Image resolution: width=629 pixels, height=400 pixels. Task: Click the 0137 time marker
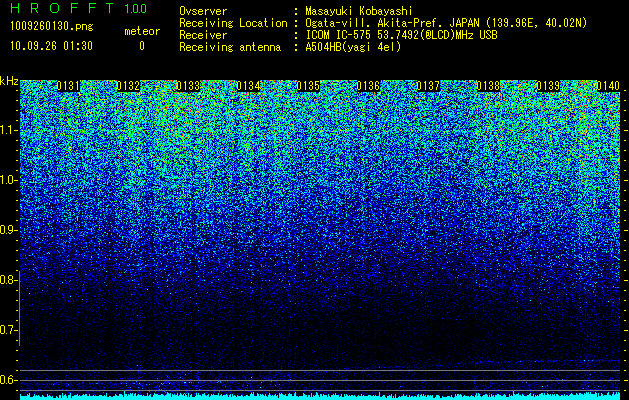428,86
